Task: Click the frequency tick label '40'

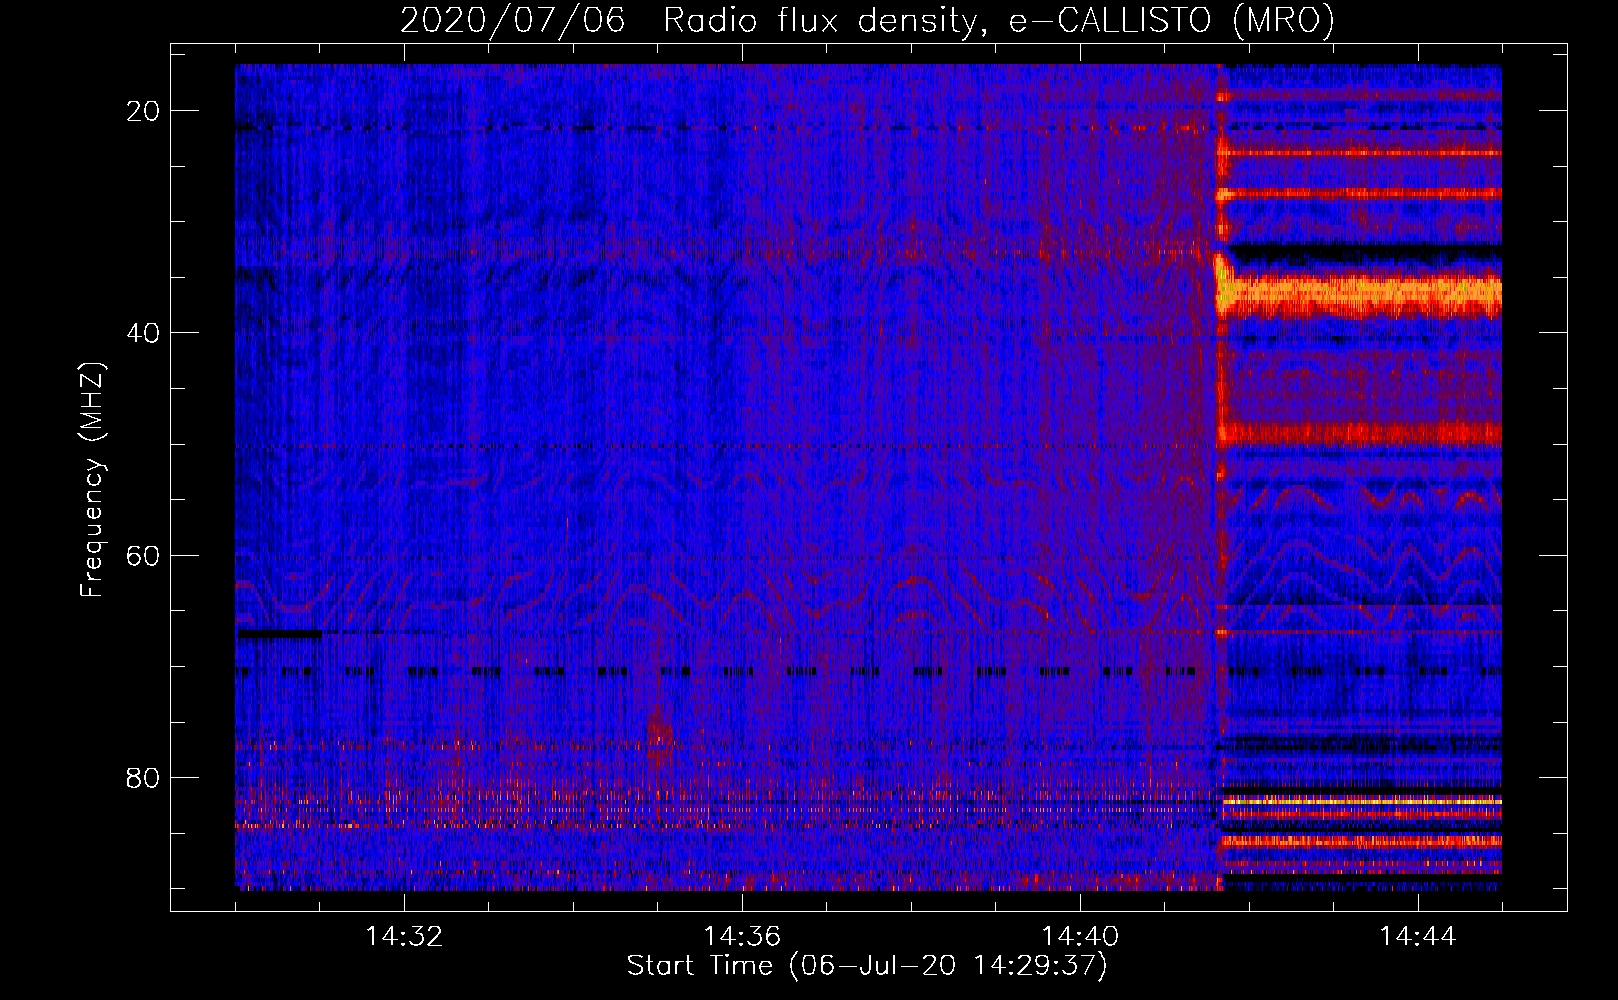Action: pyautogui.click(x=144, y=333)
